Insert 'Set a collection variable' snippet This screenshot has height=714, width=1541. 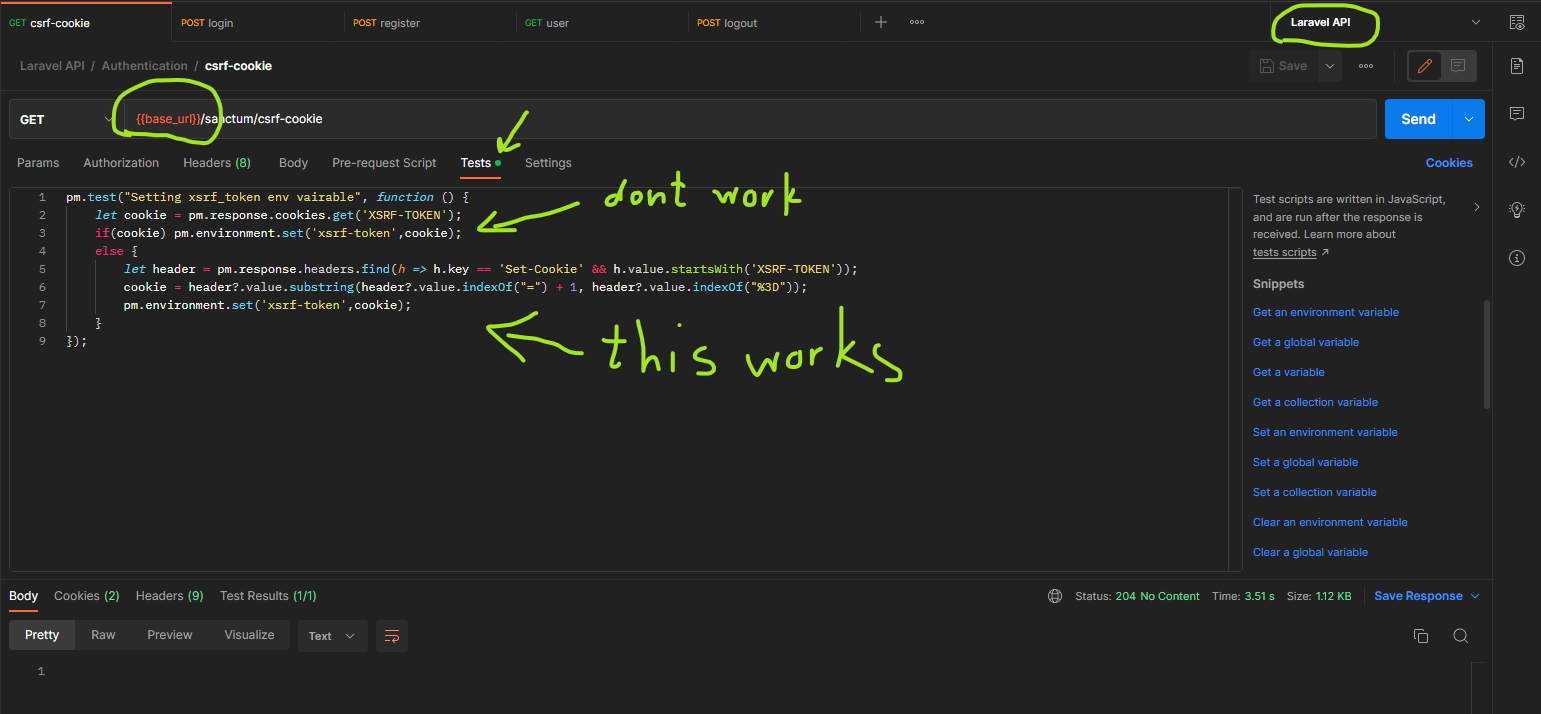coord(1315,492)
